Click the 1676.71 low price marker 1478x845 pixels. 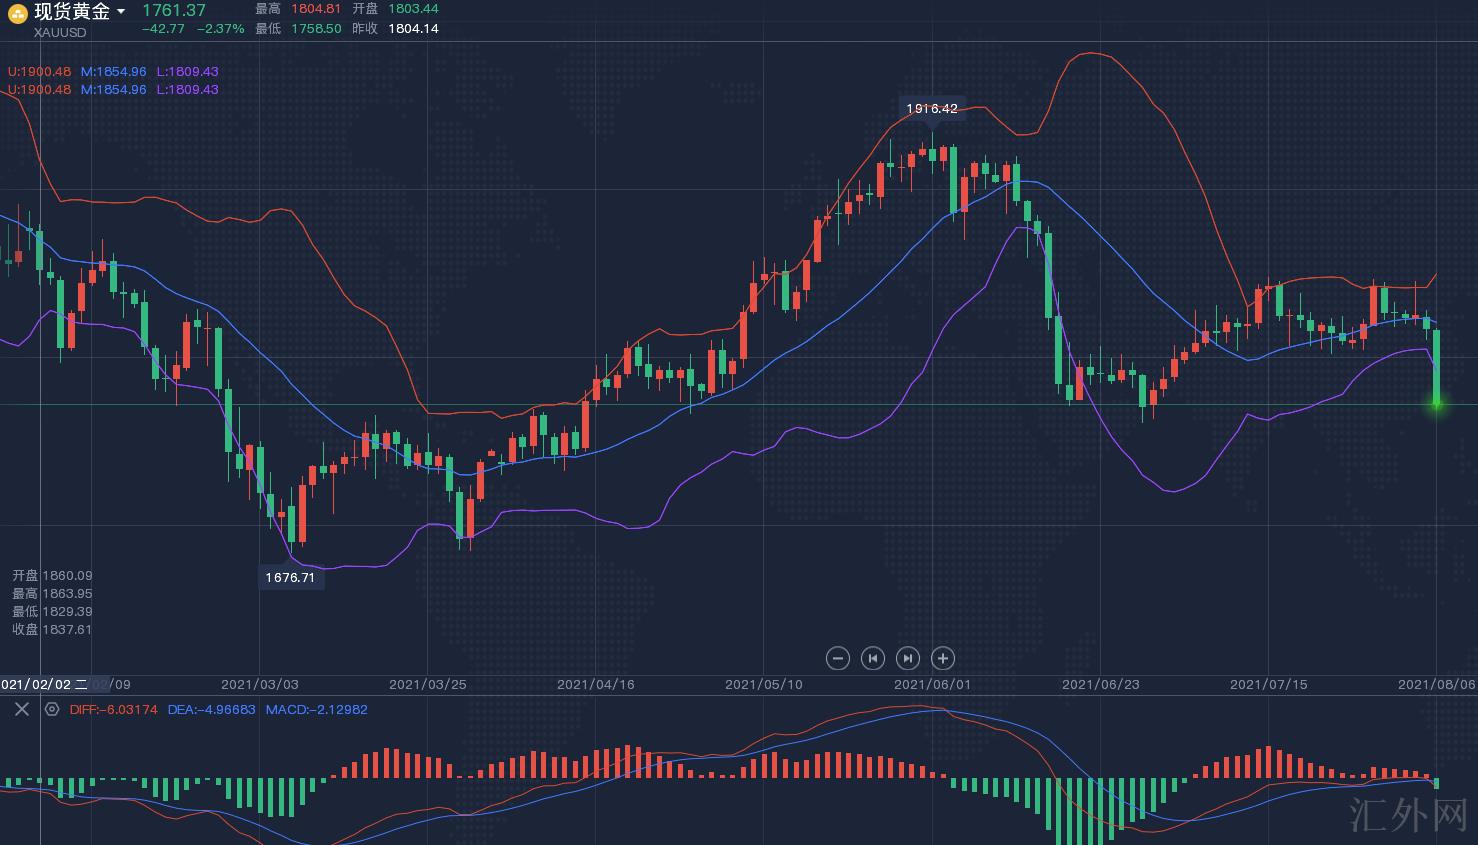coord(290,577)
